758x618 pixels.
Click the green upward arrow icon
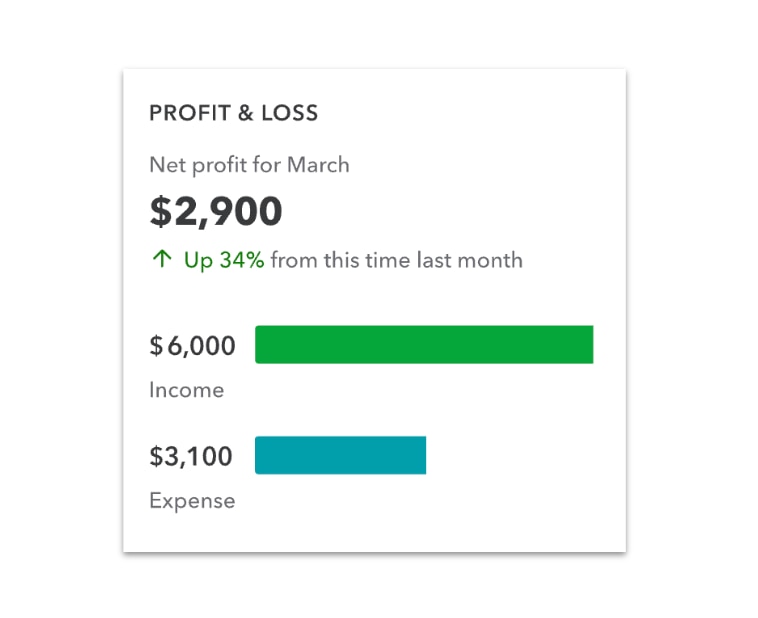[162, 260]
